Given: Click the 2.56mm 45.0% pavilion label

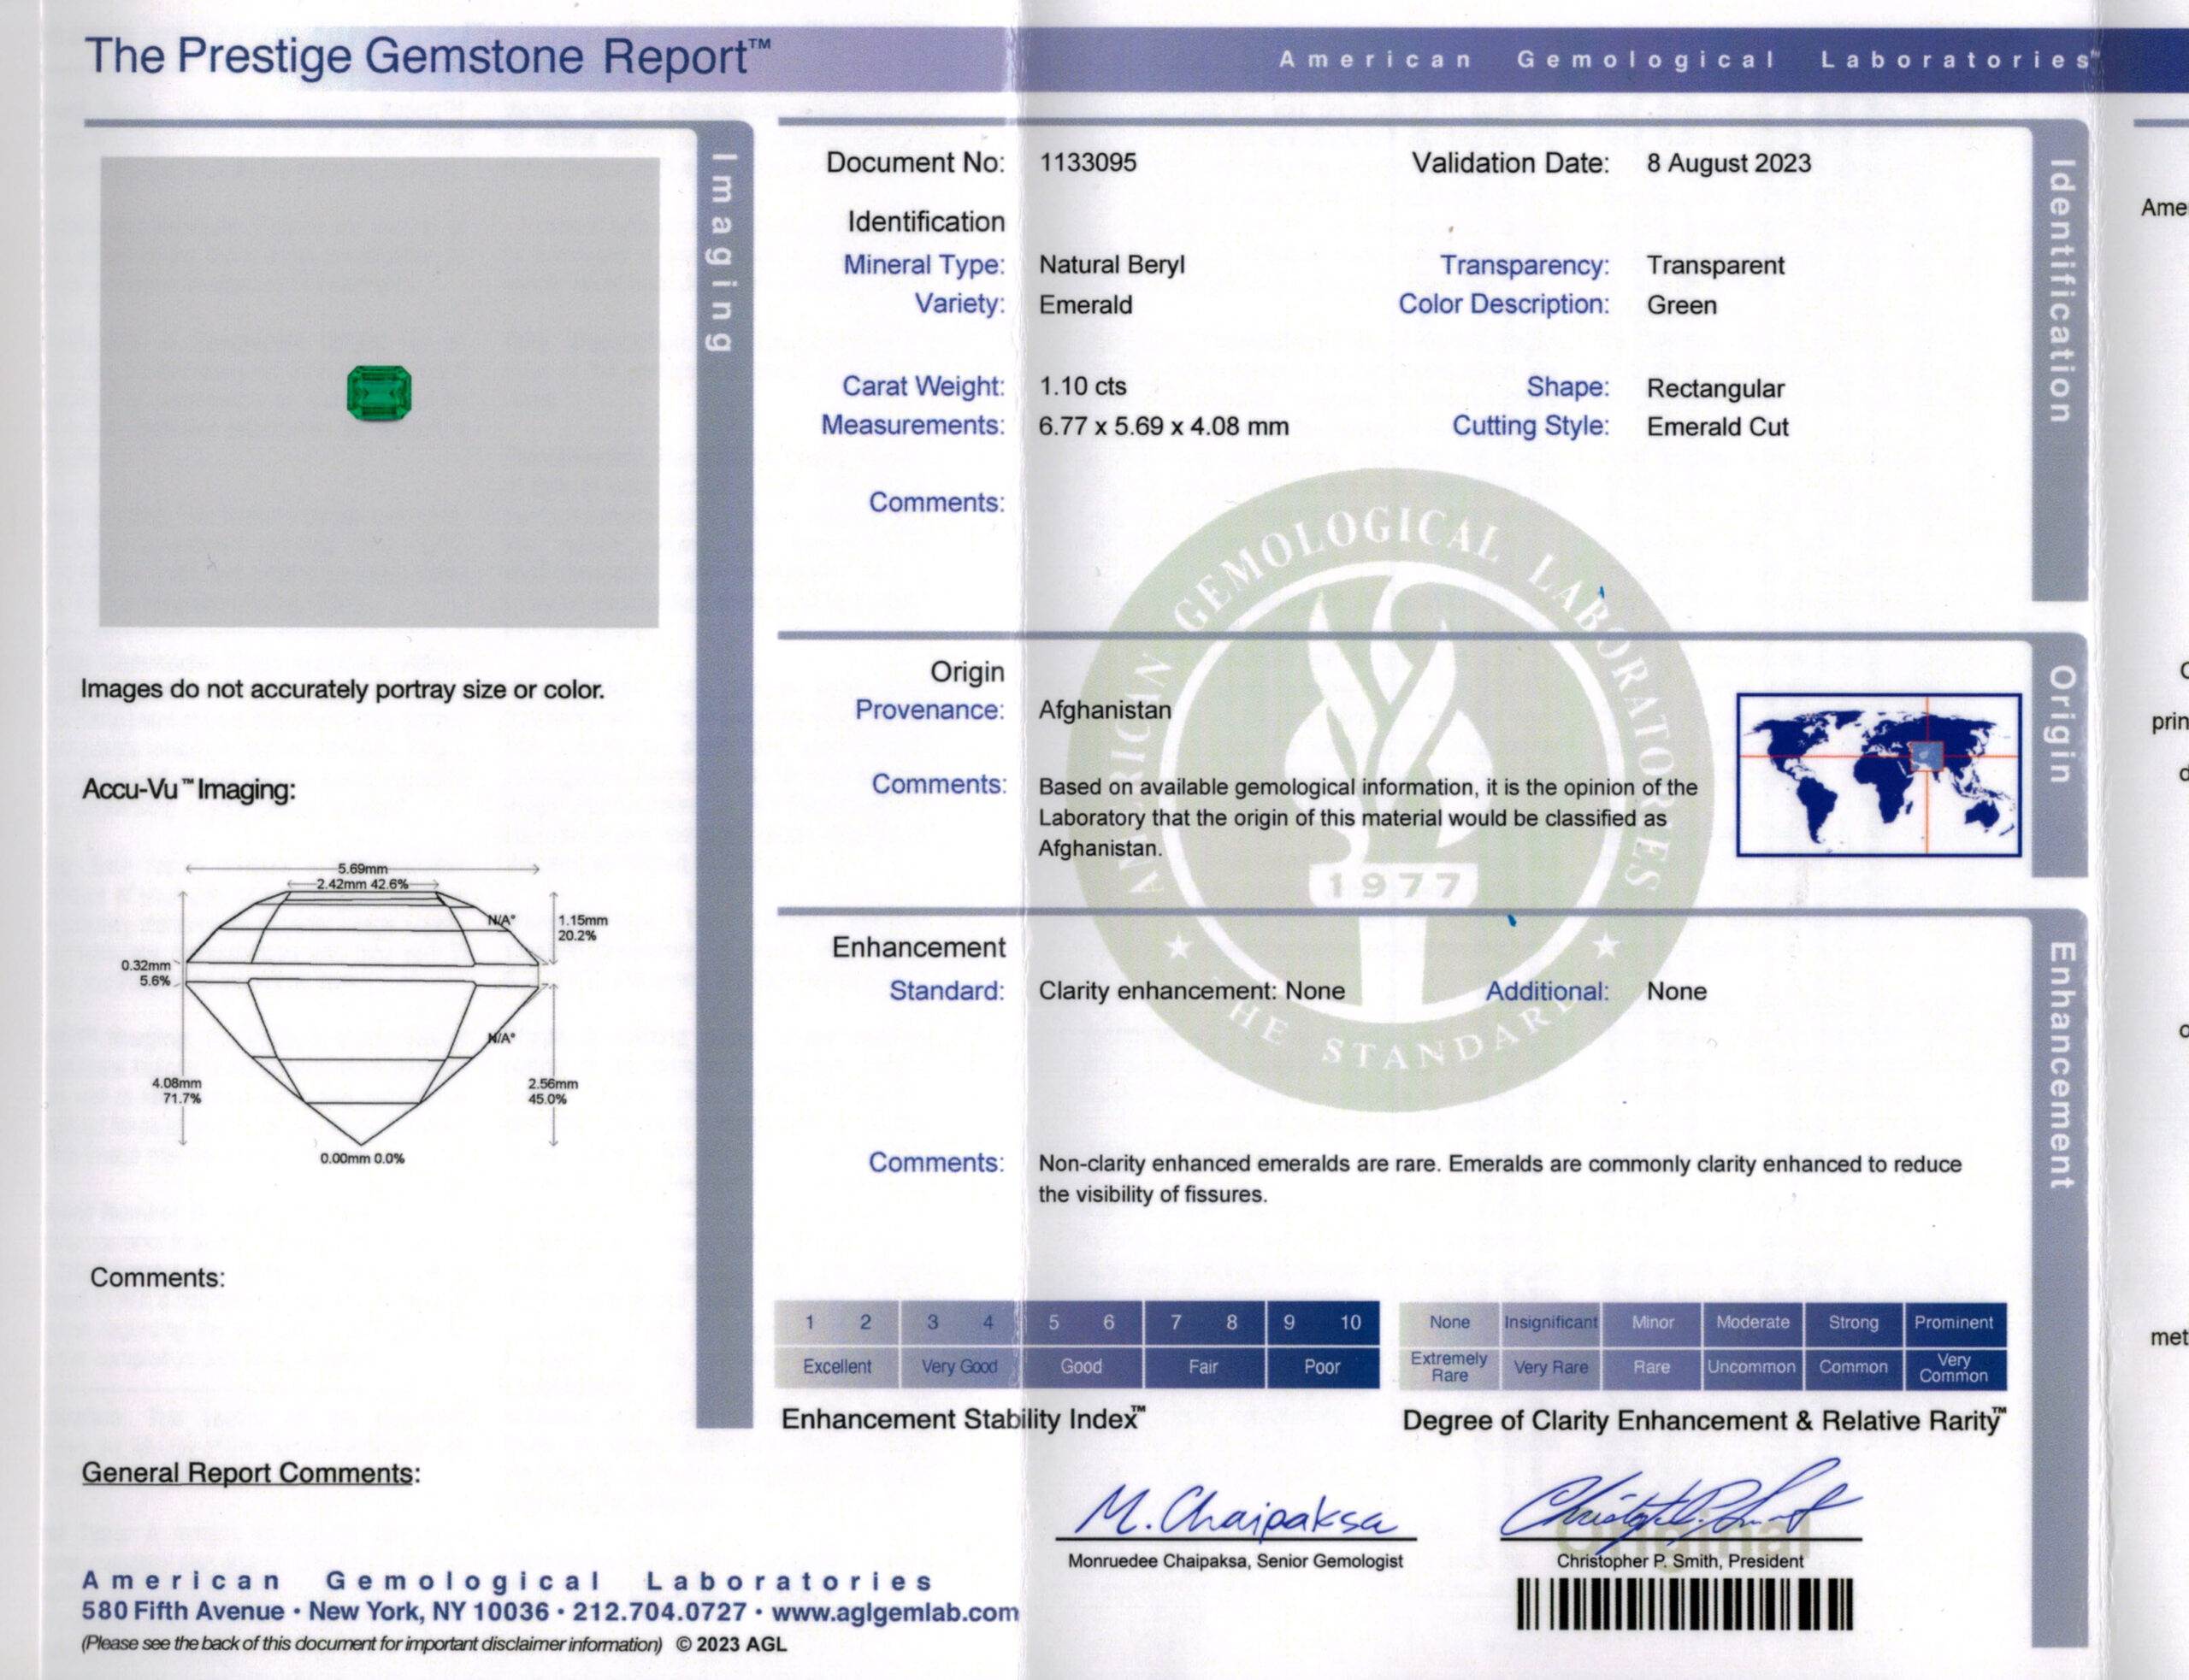Looking at the screenshot, I should coord(553,1091).
